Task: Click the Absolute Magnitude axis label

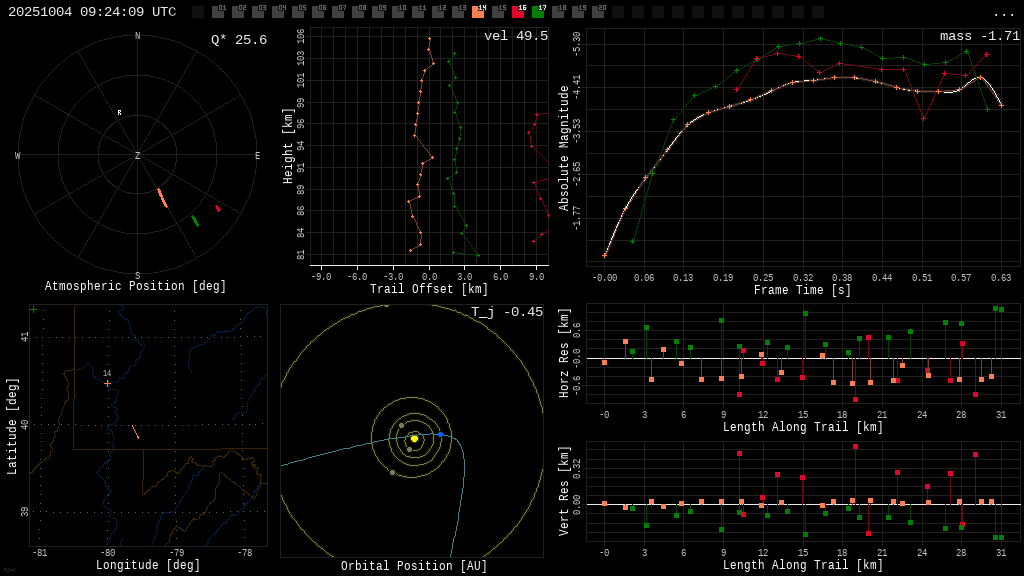Action: (x=564, y=148)
